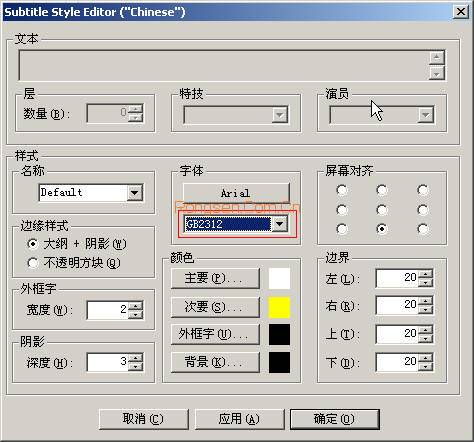Image resolution: width=474 pixels, height=442 pixels.
Task: Click the 取消(C) cancel button
Action: click(144, 419)
